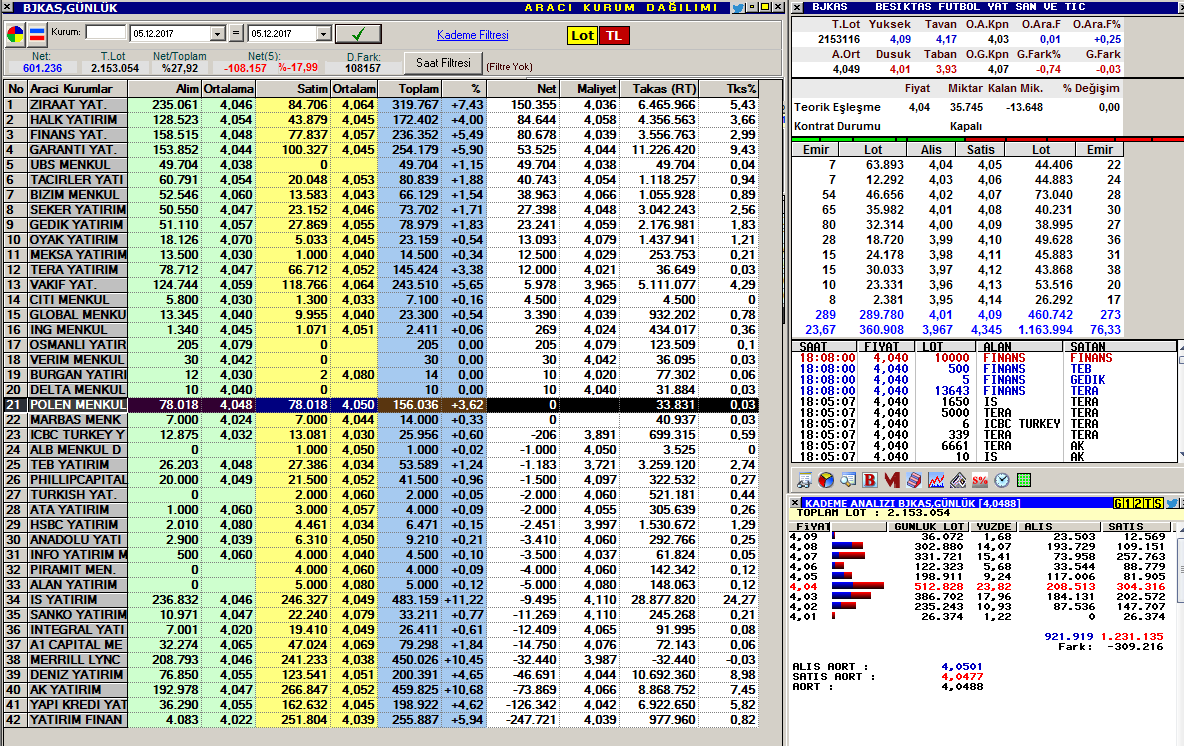Screen dimensions: 1184x746
Task: Select the highlighted POLEN MENKUL row
Action: 381,405
